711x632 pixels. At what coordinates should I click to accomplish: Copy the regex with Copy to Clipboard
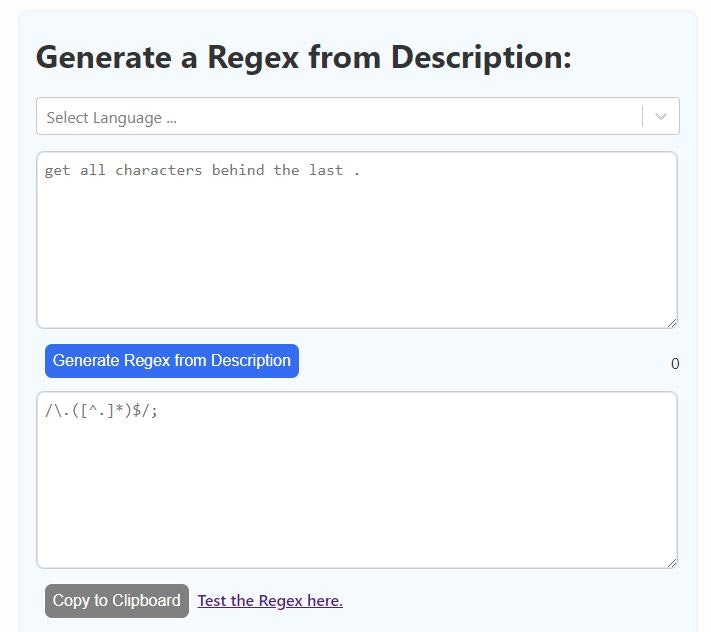(116, 601)
